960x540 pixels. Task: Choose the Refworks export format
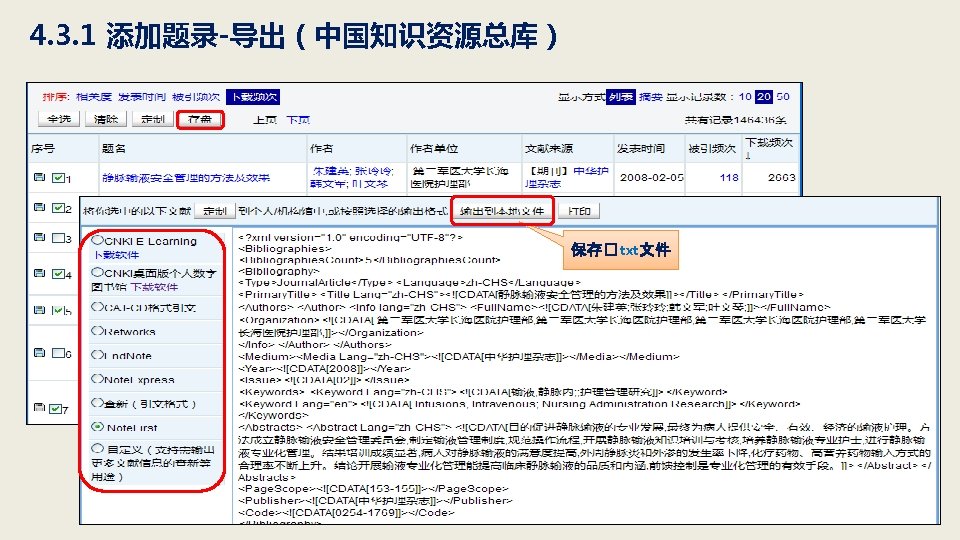pyautogui.click(x=97, y=331)
